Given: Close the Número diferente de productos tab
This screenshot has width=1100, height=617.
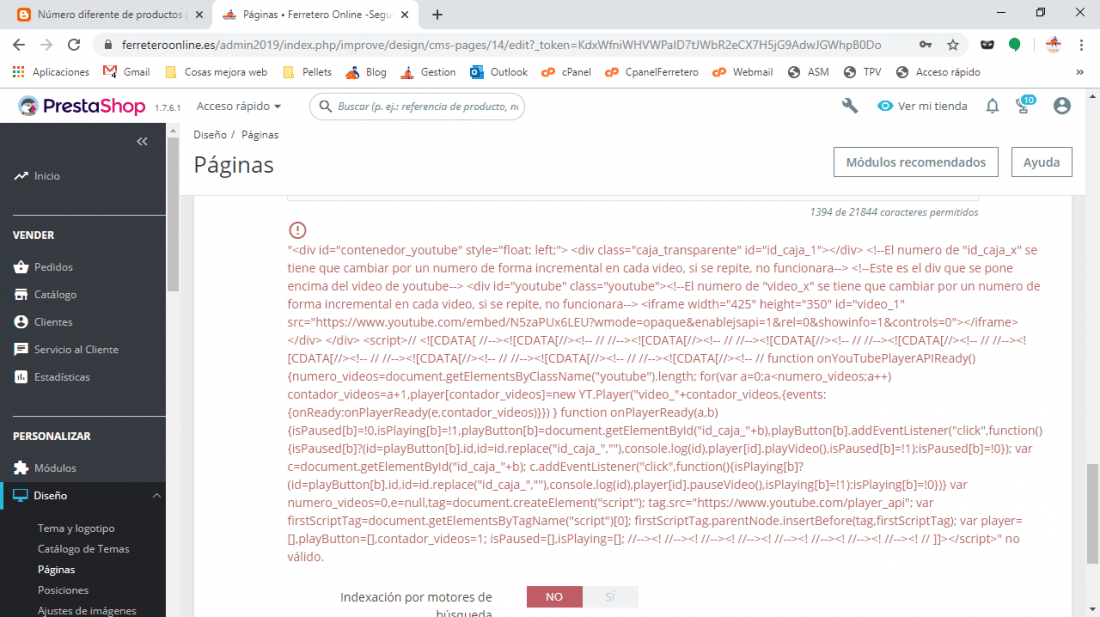Looking at the screenshot, I should (x=199, y=14).
